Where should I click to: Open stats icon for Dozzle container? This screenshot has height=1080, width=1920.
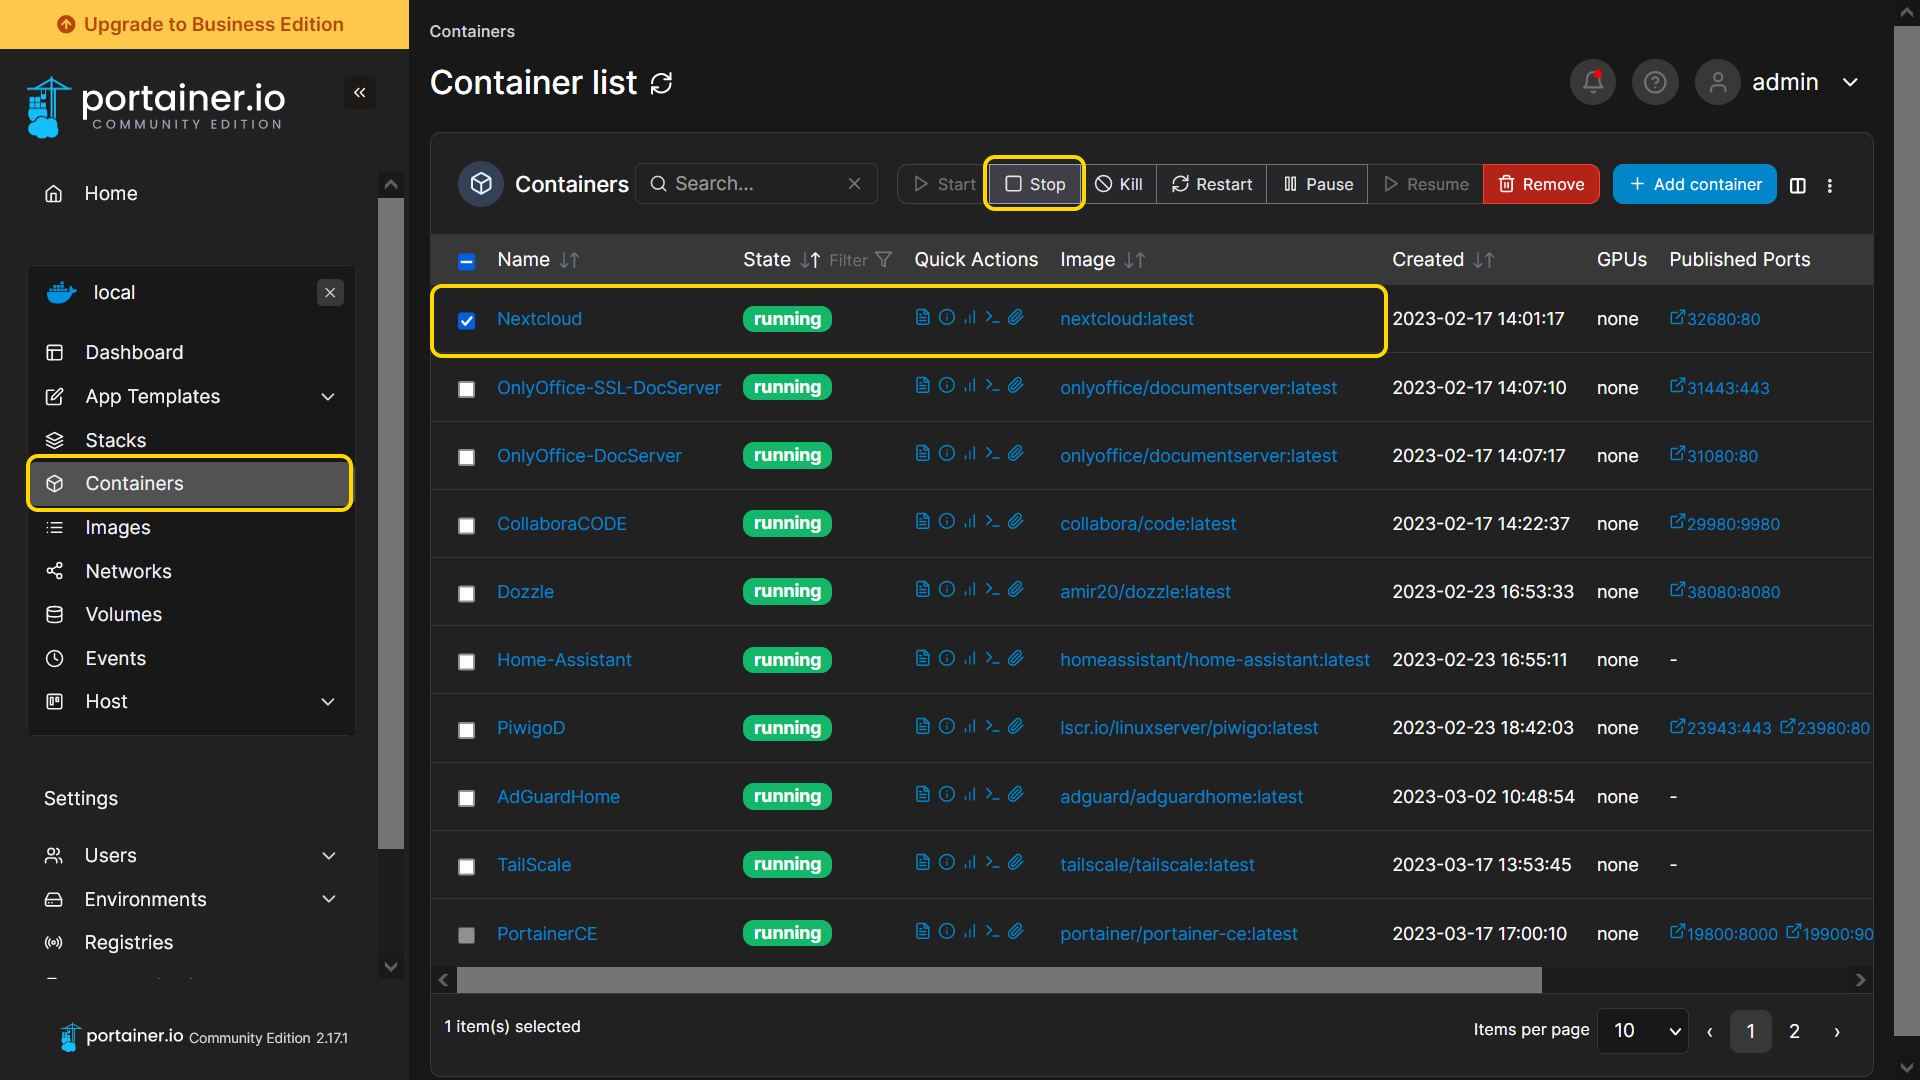[969, 590]
